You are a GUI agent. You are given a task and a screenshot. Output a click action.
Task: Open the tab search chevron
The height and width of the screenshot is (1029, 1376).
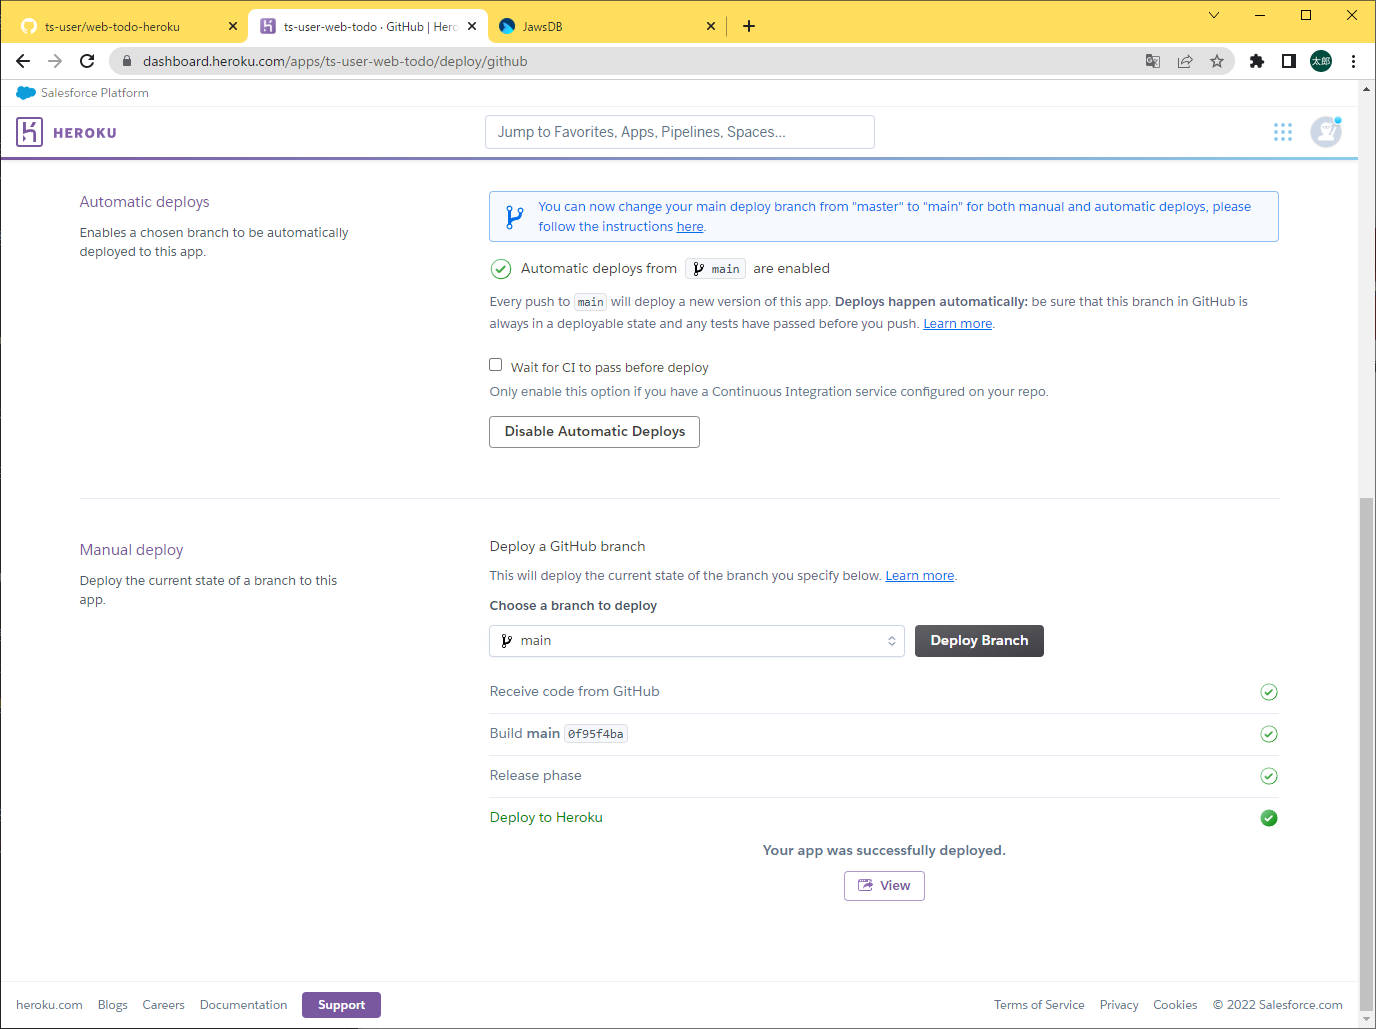tap(1214, 15)
